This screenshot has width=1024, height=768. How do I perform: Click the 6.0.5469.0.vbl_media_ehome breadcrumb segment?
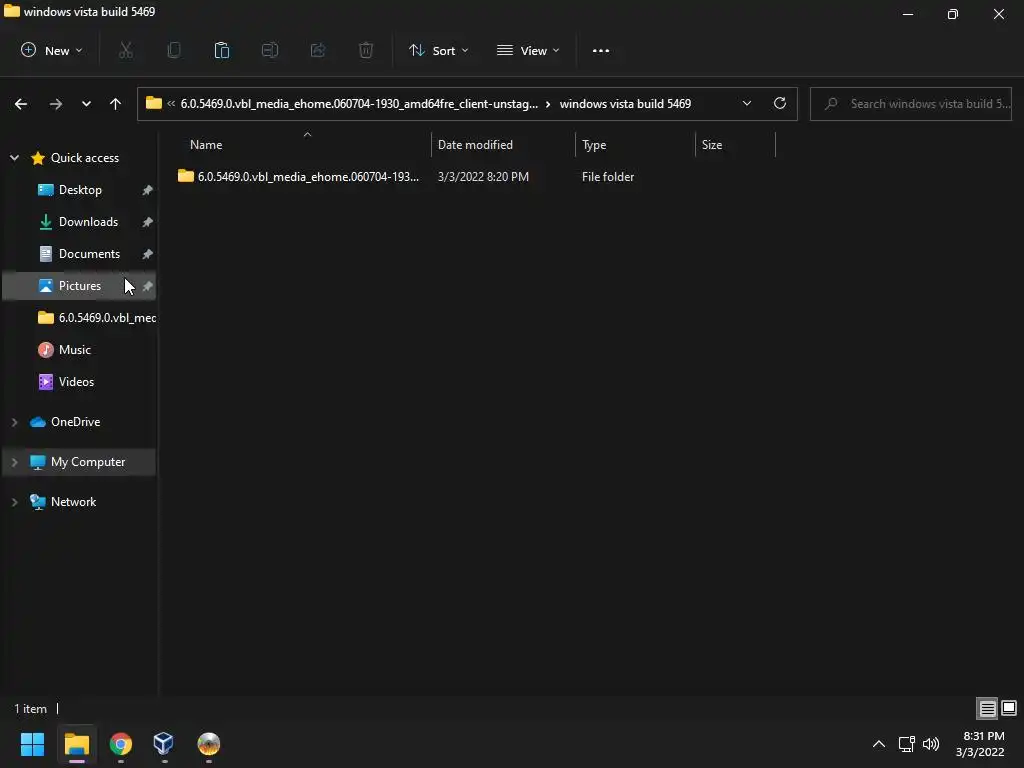tap(359, 104)
